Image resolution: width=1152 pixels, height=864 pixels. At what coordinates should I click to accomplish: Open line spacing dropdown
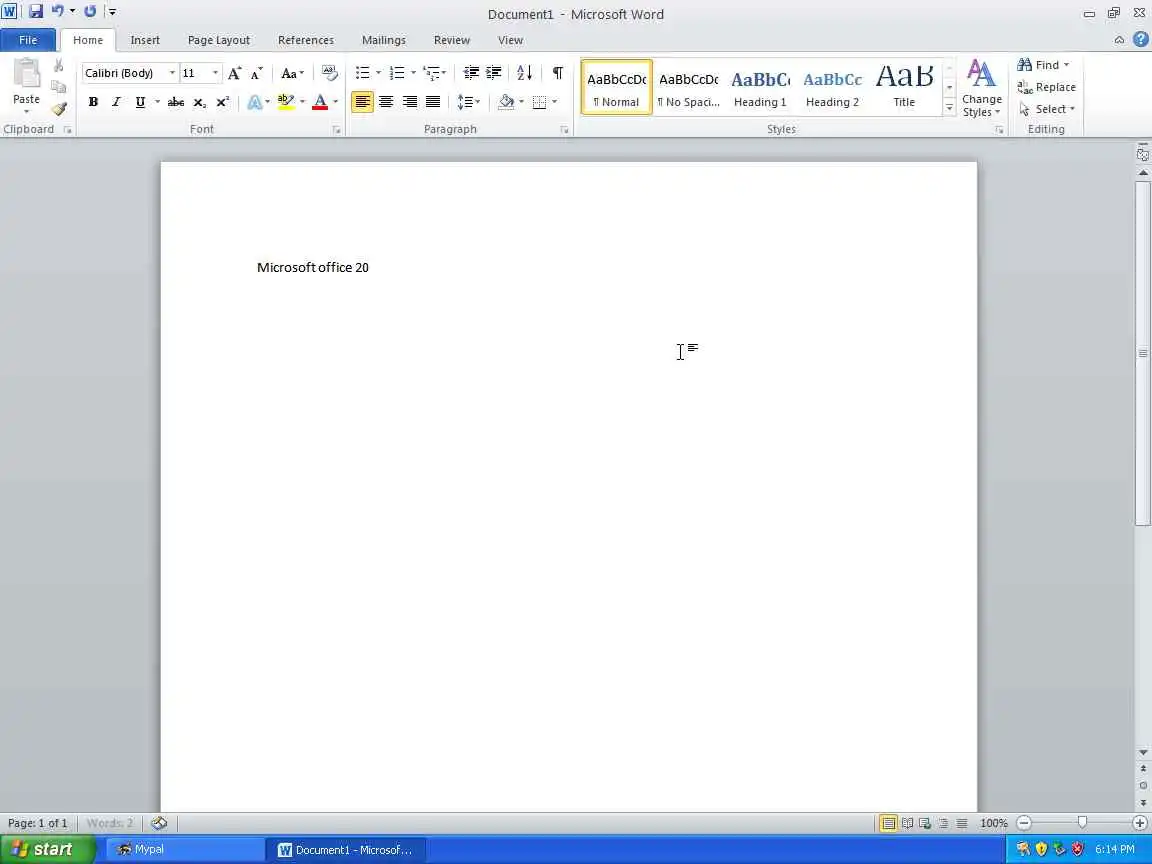468,102
